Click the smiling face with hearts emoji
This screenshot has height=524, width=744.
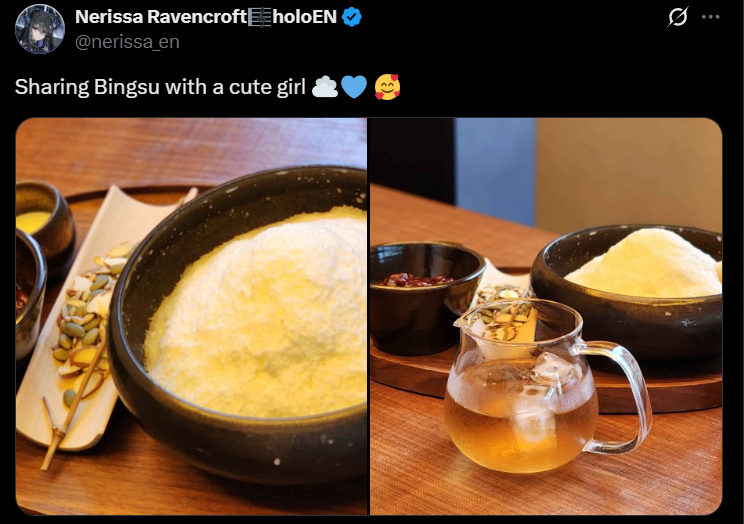[387, 87]
